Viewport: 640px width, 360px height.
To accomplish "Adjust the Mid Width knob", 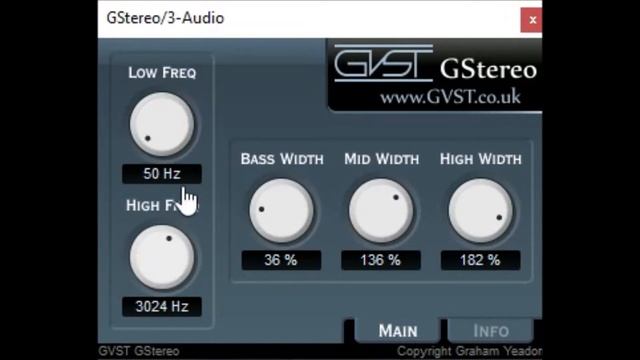I will (381, 210).
